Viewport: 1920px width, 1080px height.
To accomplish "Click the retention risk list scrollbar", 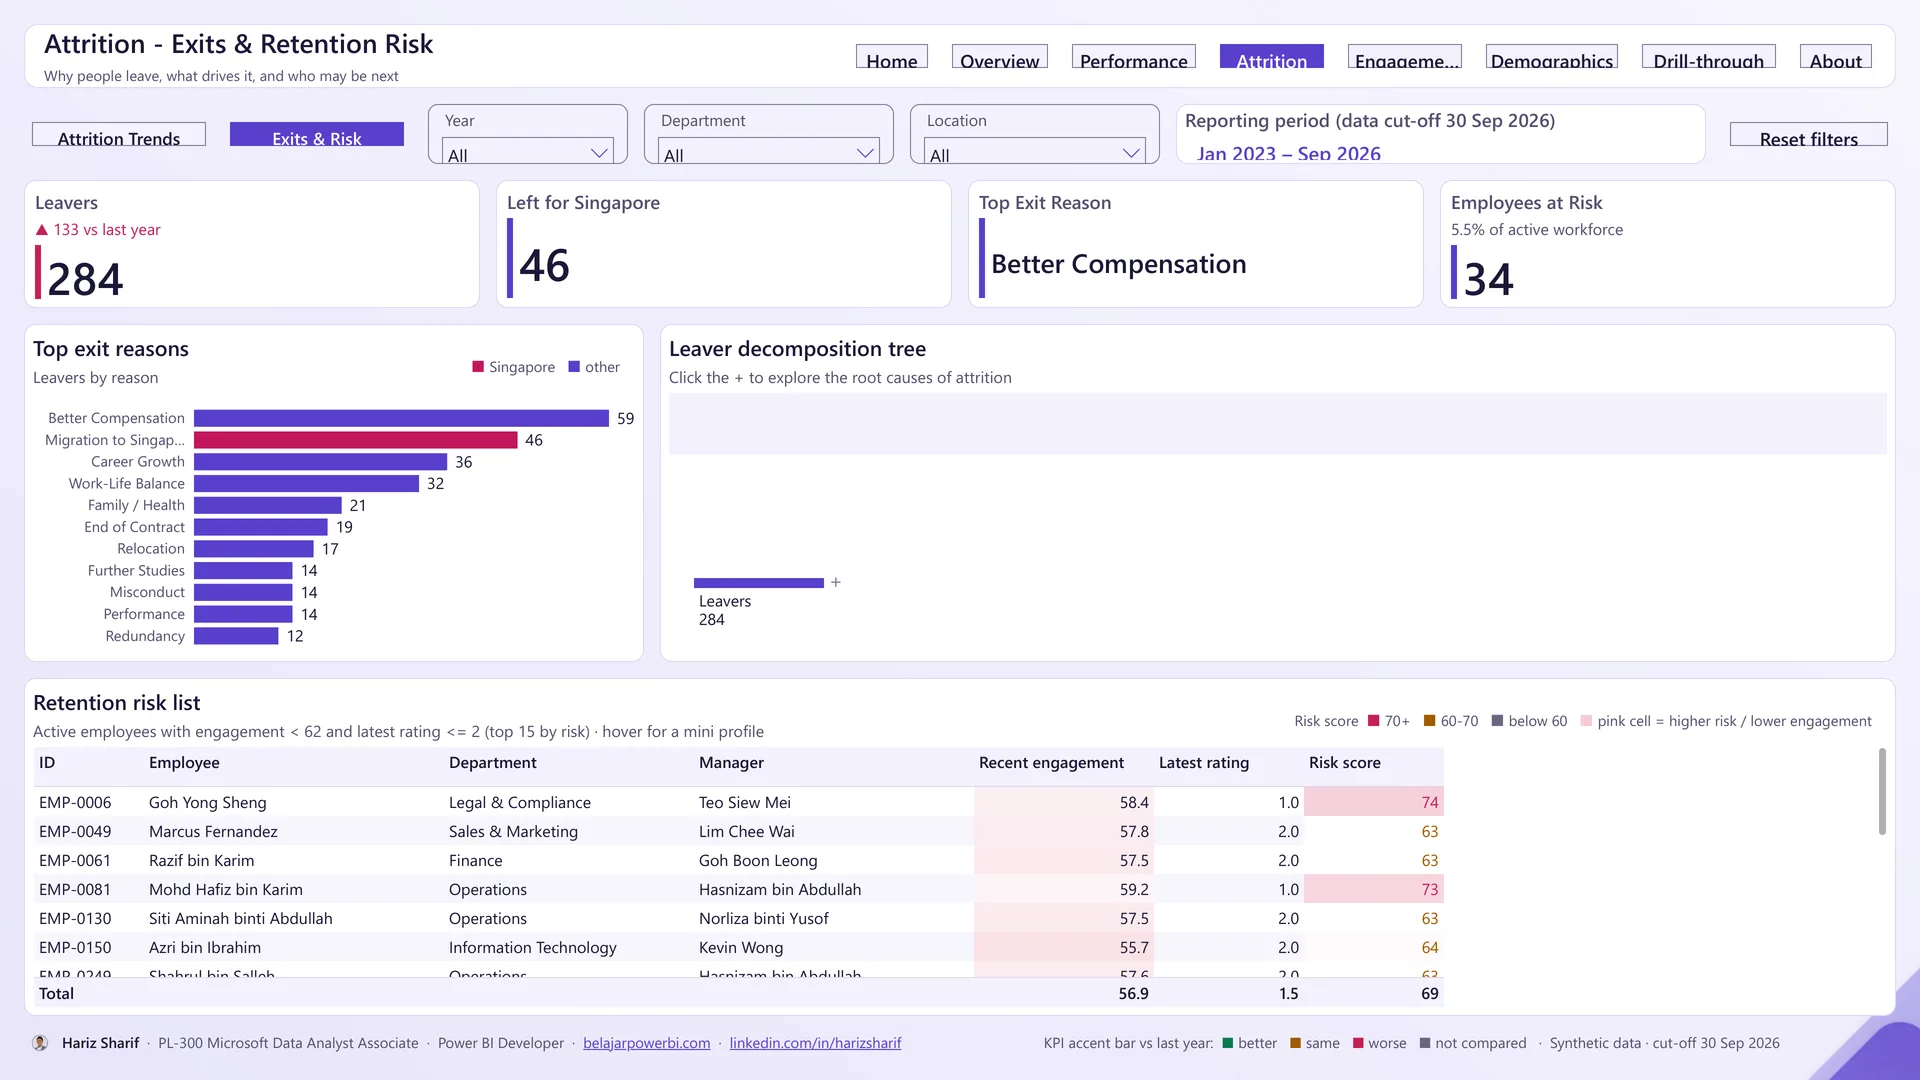I will [x=1882, y=791].
